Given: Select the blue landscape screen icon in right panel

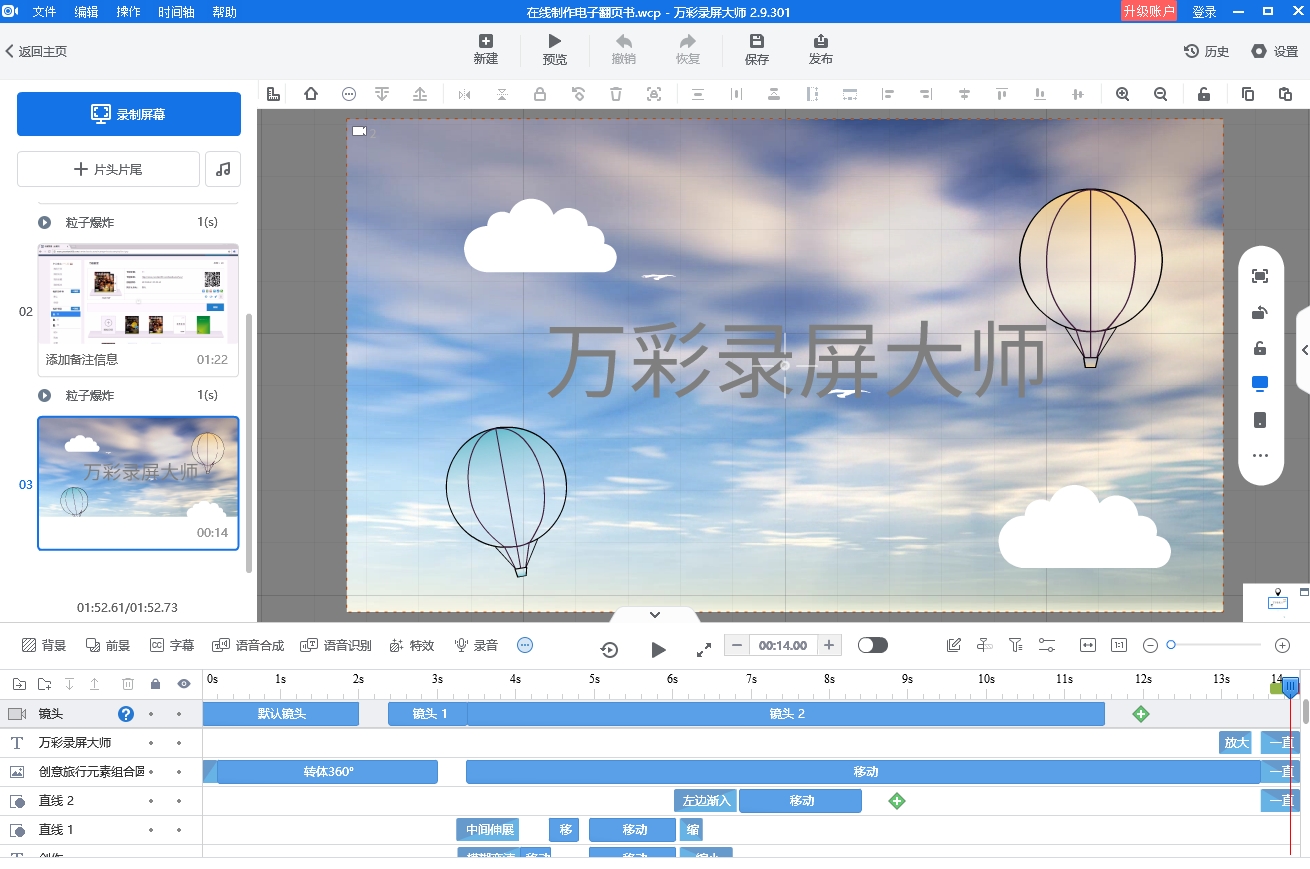Looking at the screenshot, I should click(x=1260, y=384).
